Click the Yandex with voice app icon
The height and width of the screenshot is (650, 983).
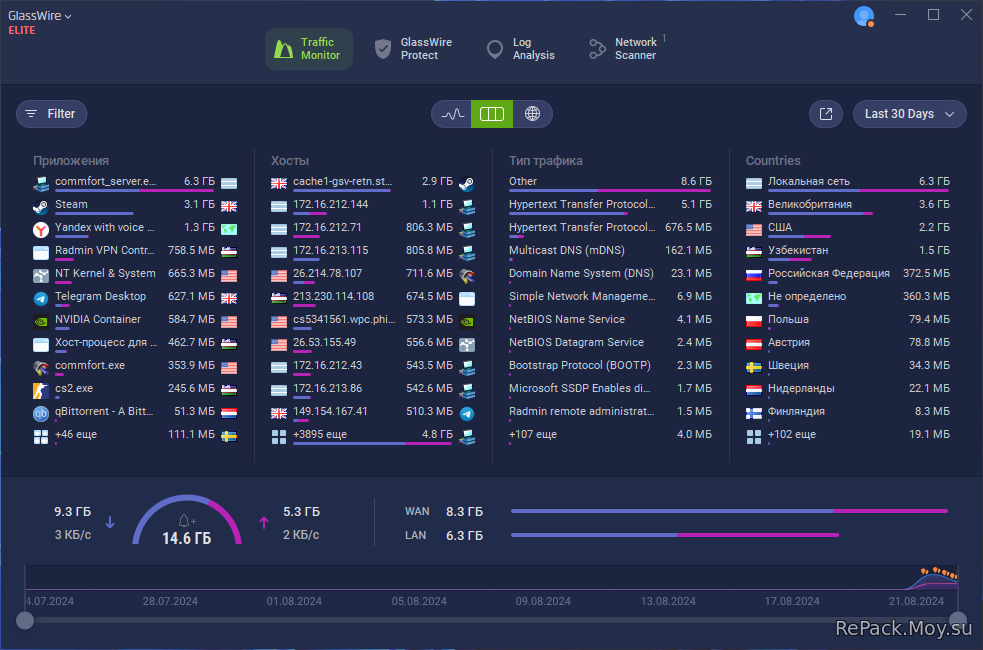coord(41,229)
